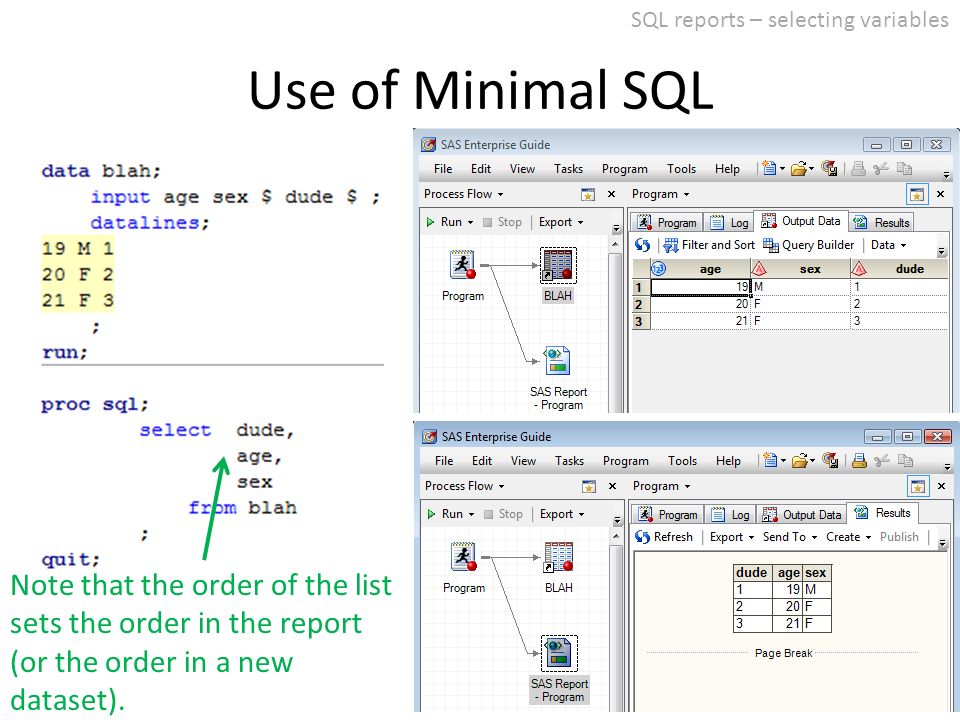
Task: Click Cut scissors icon in upper window toolbar
Action: (881, 169)
